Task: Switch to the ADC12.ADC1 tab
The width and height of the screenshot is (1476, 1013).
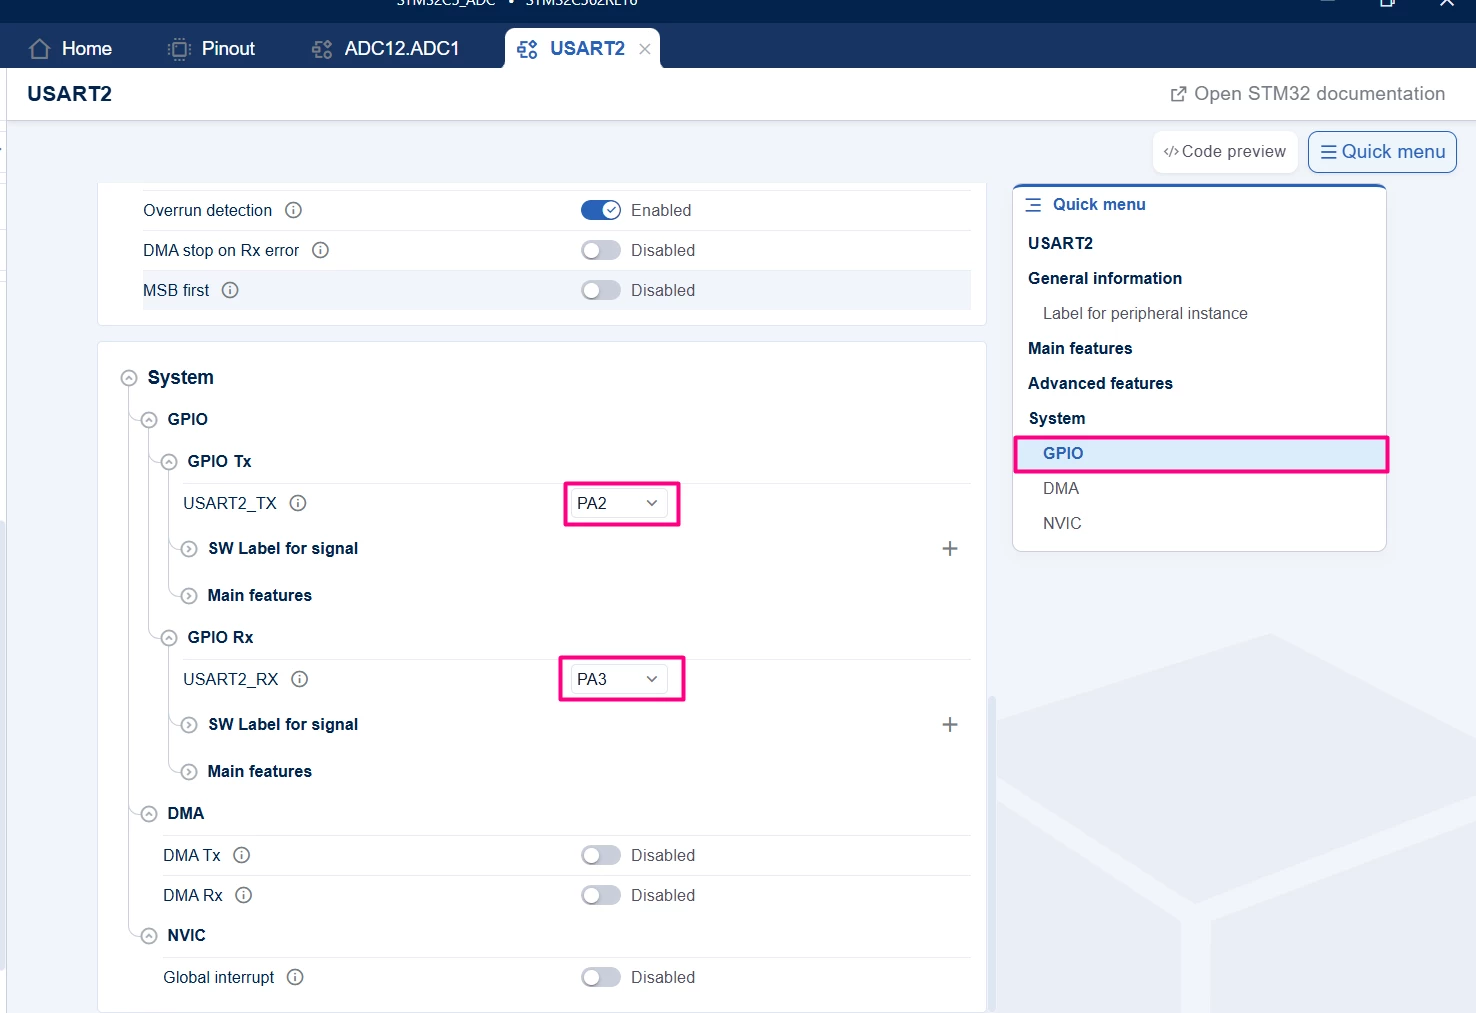Action: (x=385, y=49)
